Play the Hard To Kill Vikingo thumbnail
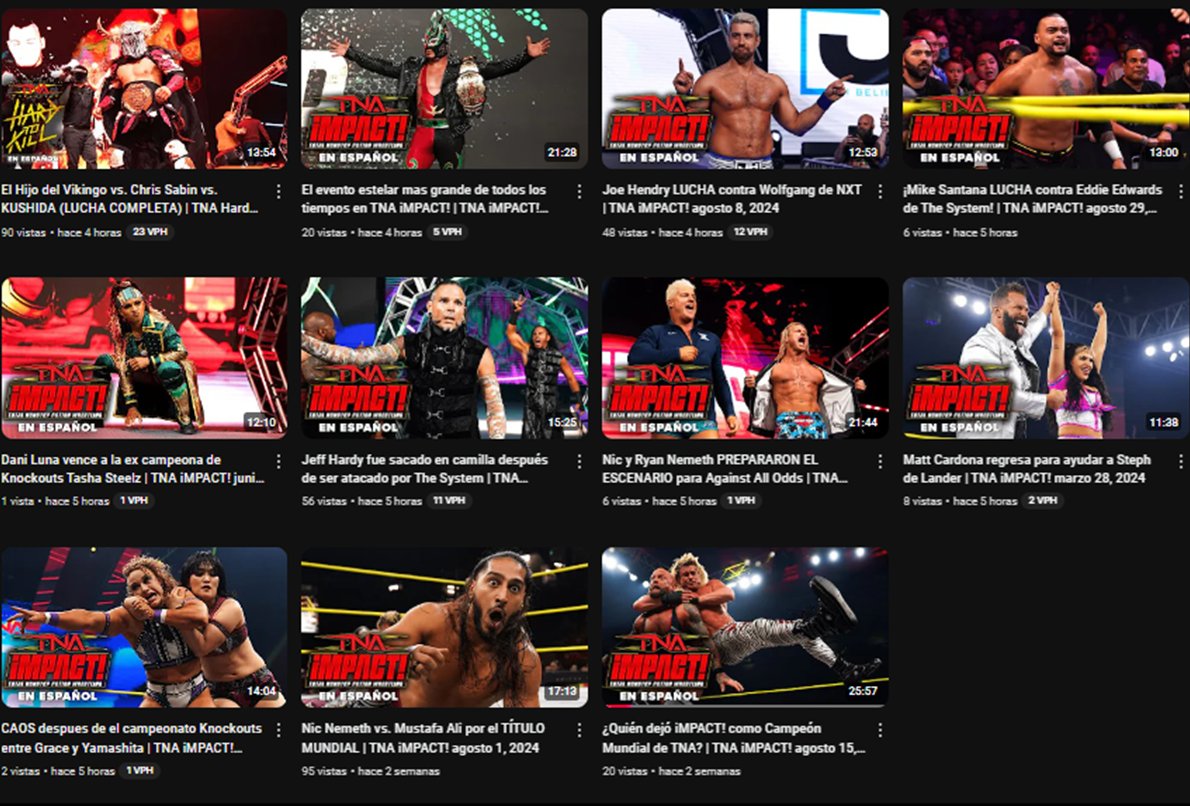Screen dimensions: 1190x806 pyautogui.click(x=144, y=89)
